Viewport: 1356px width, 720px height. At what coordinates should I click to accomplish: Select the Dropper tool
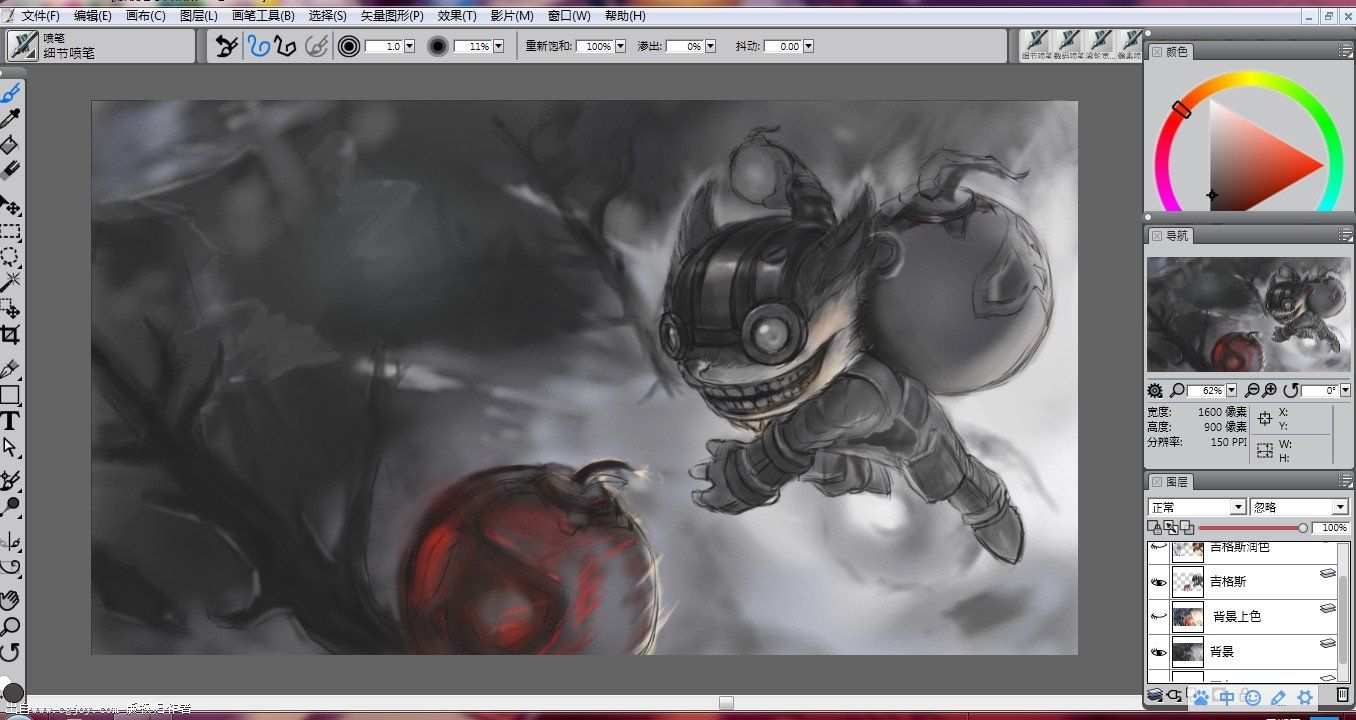coord(11,120)
